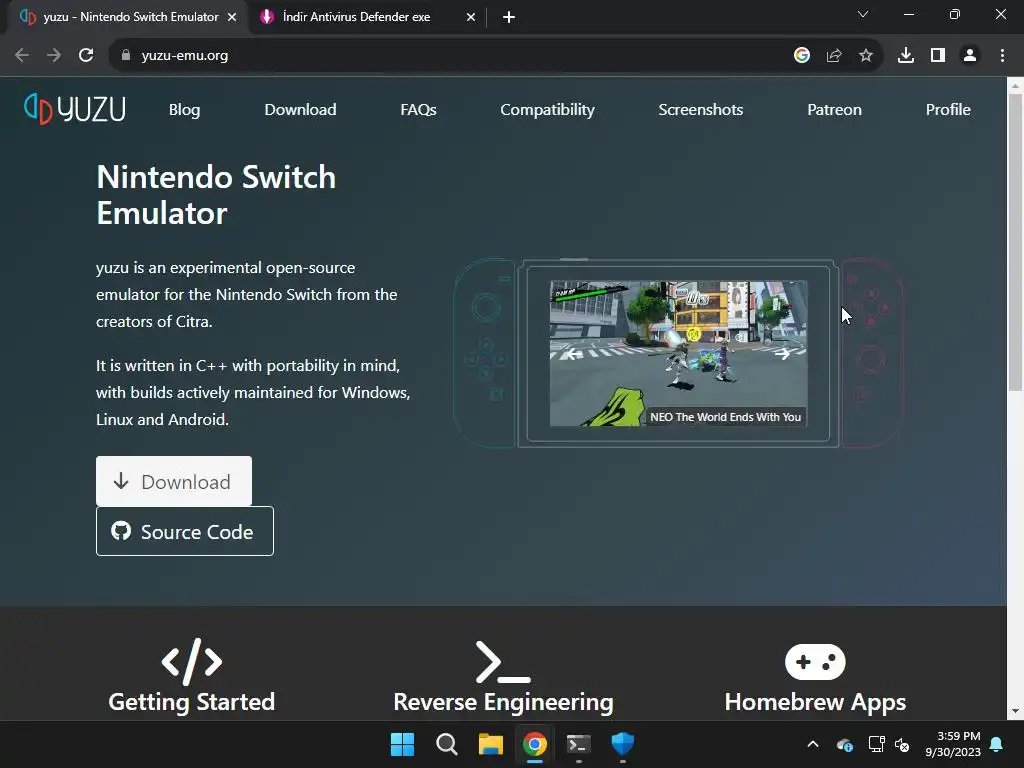Viewport: 1024px width, 768px height.
Task: Click the Chrome taskbar icon
Action: pos(534,744)
